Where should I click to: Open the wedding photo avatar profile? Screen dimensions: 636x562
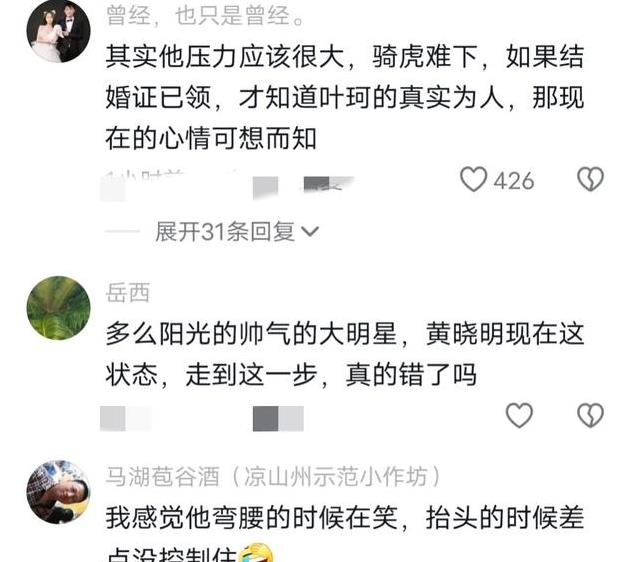tap(58, 30)
